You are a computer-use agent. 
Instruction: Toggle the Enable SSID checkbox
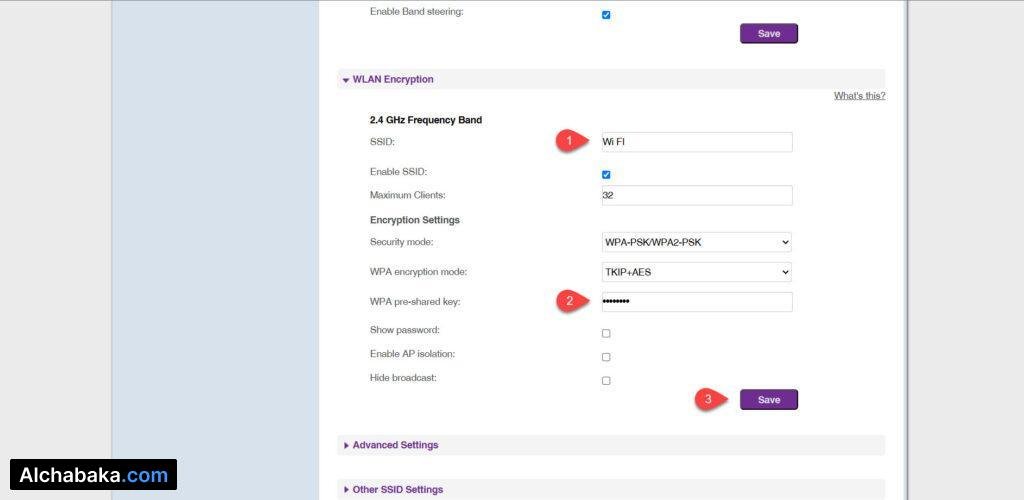point(606,175)
